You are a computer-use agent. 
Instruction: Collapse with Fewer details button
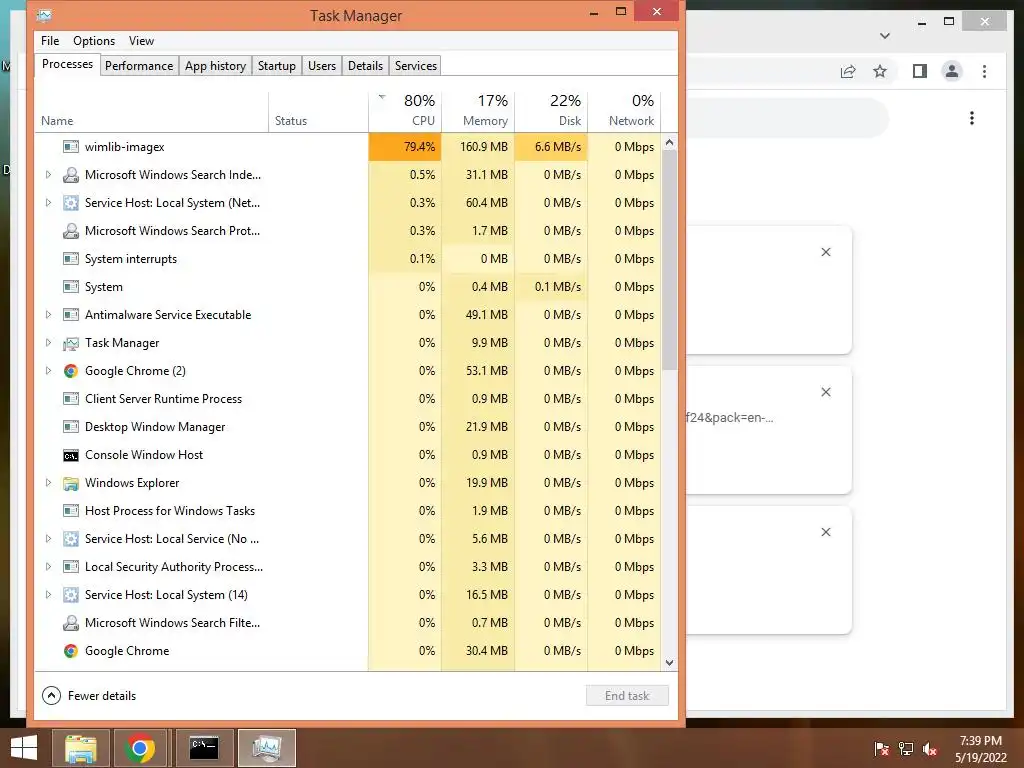[x=89, y=696]
